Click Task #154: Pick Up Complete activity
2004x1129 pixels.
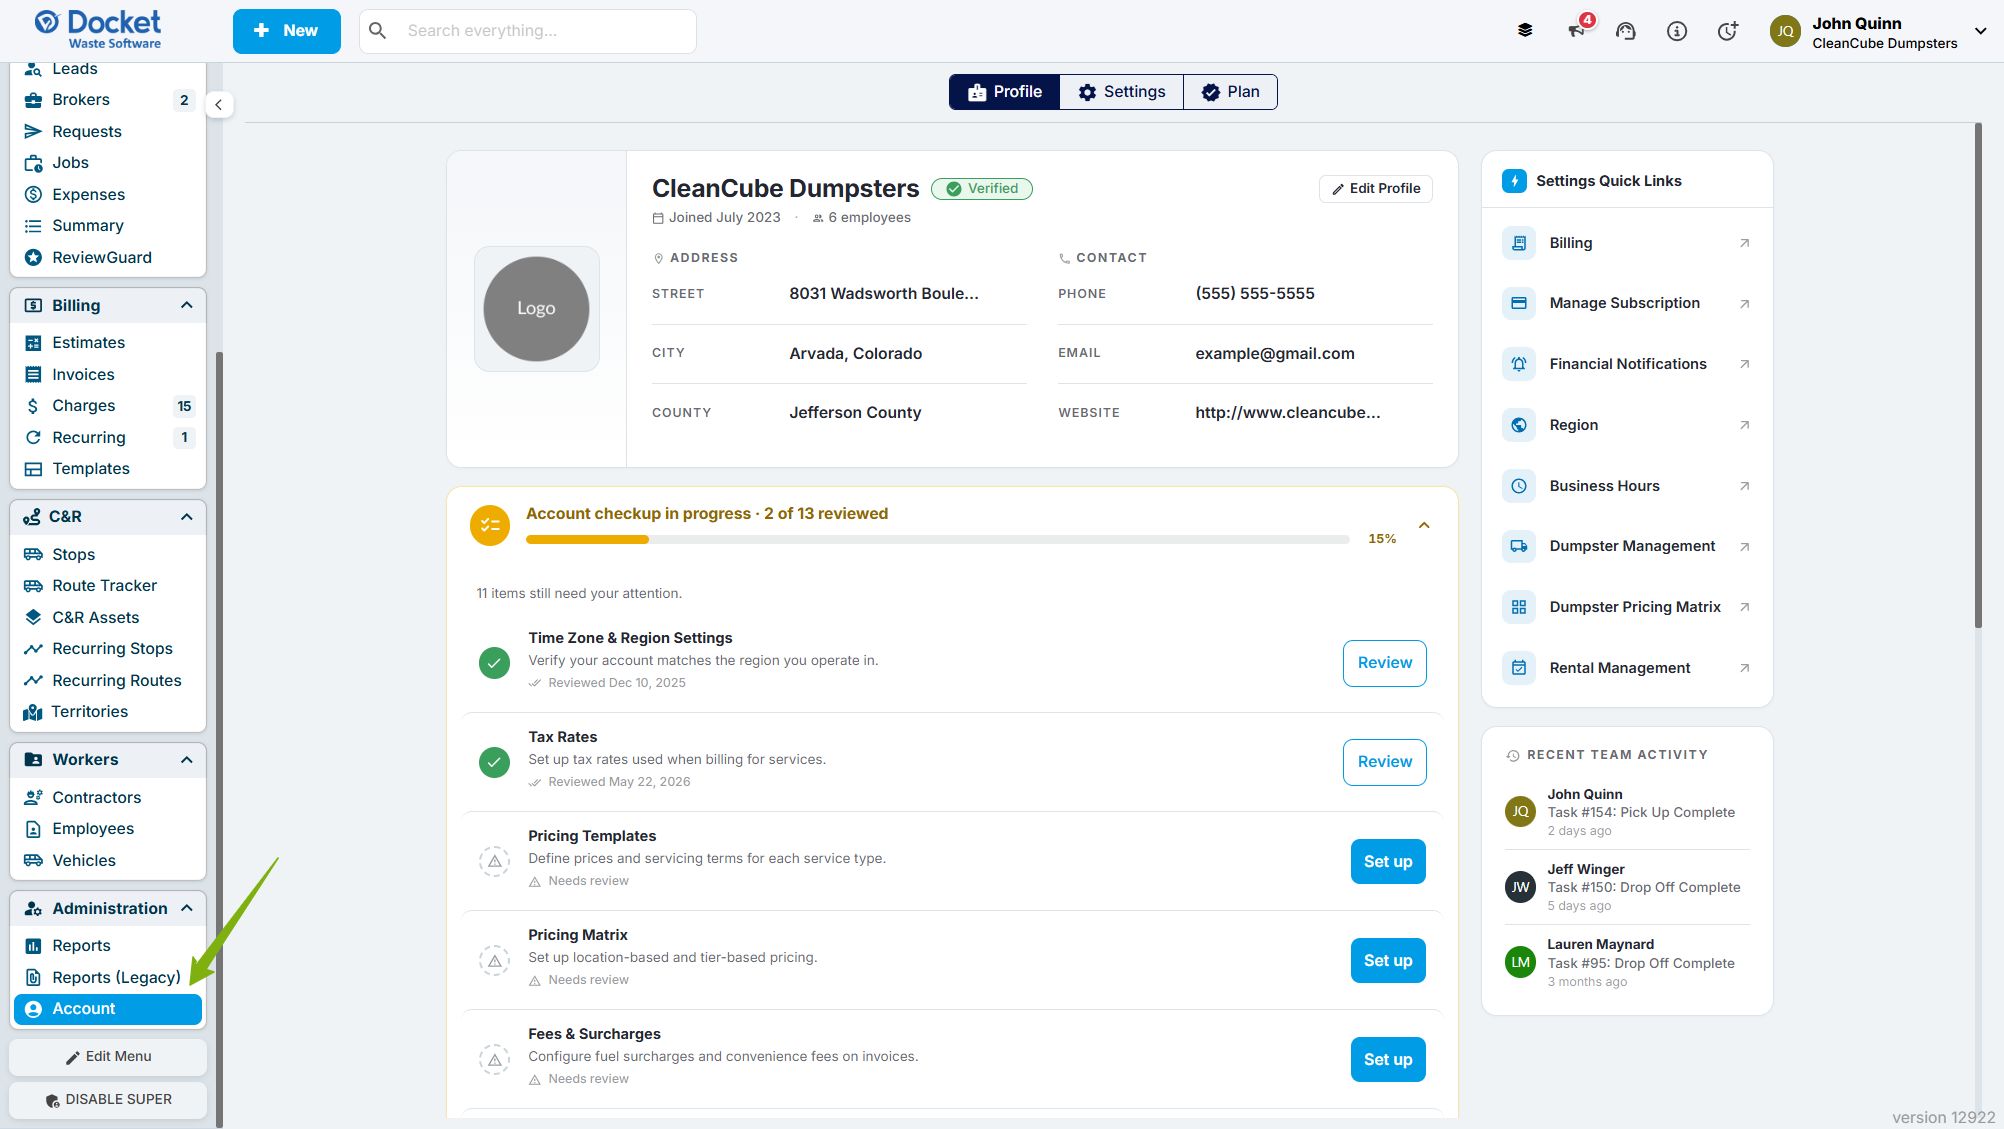click(x=1641, y=813)
